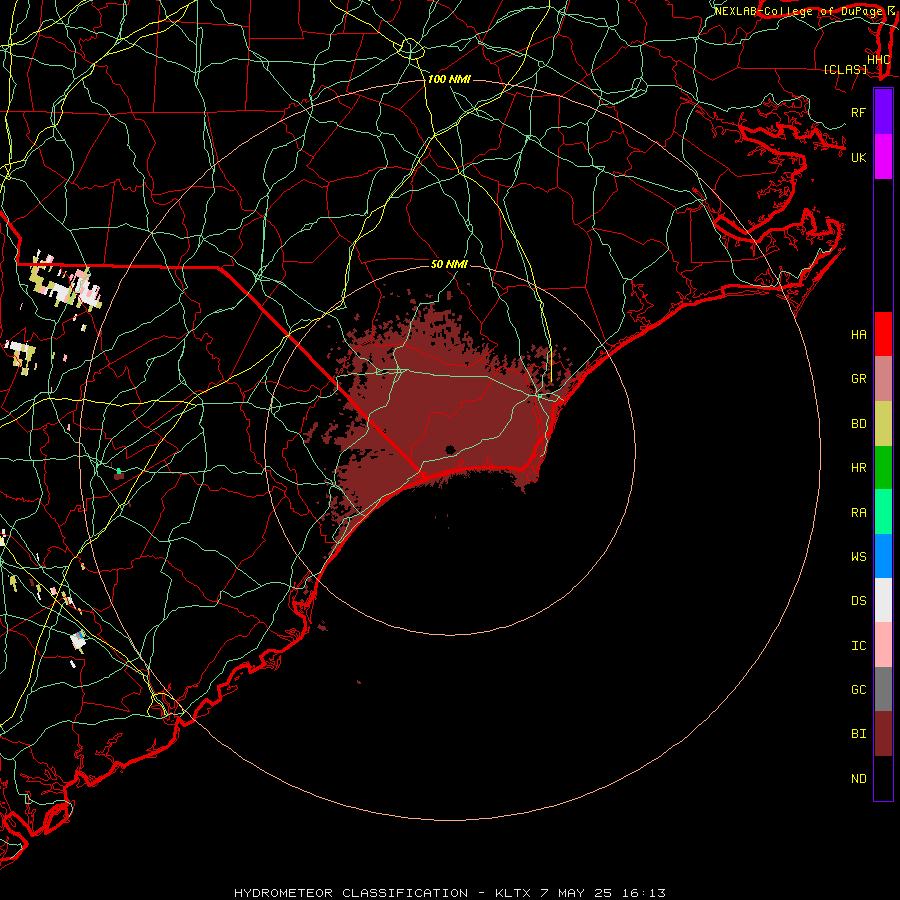Click the 100 NMI range ring label
900x900 pixels.
[x=449, y=79]
